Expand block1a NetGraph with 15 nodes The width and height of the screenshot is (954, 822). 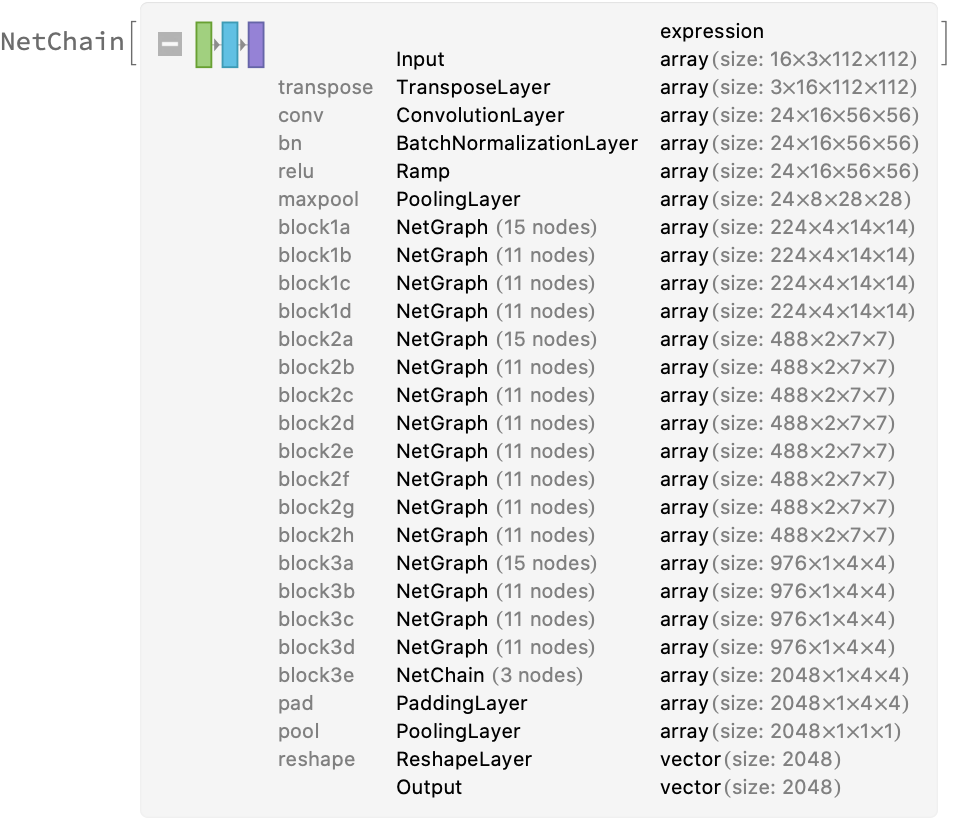496,227
